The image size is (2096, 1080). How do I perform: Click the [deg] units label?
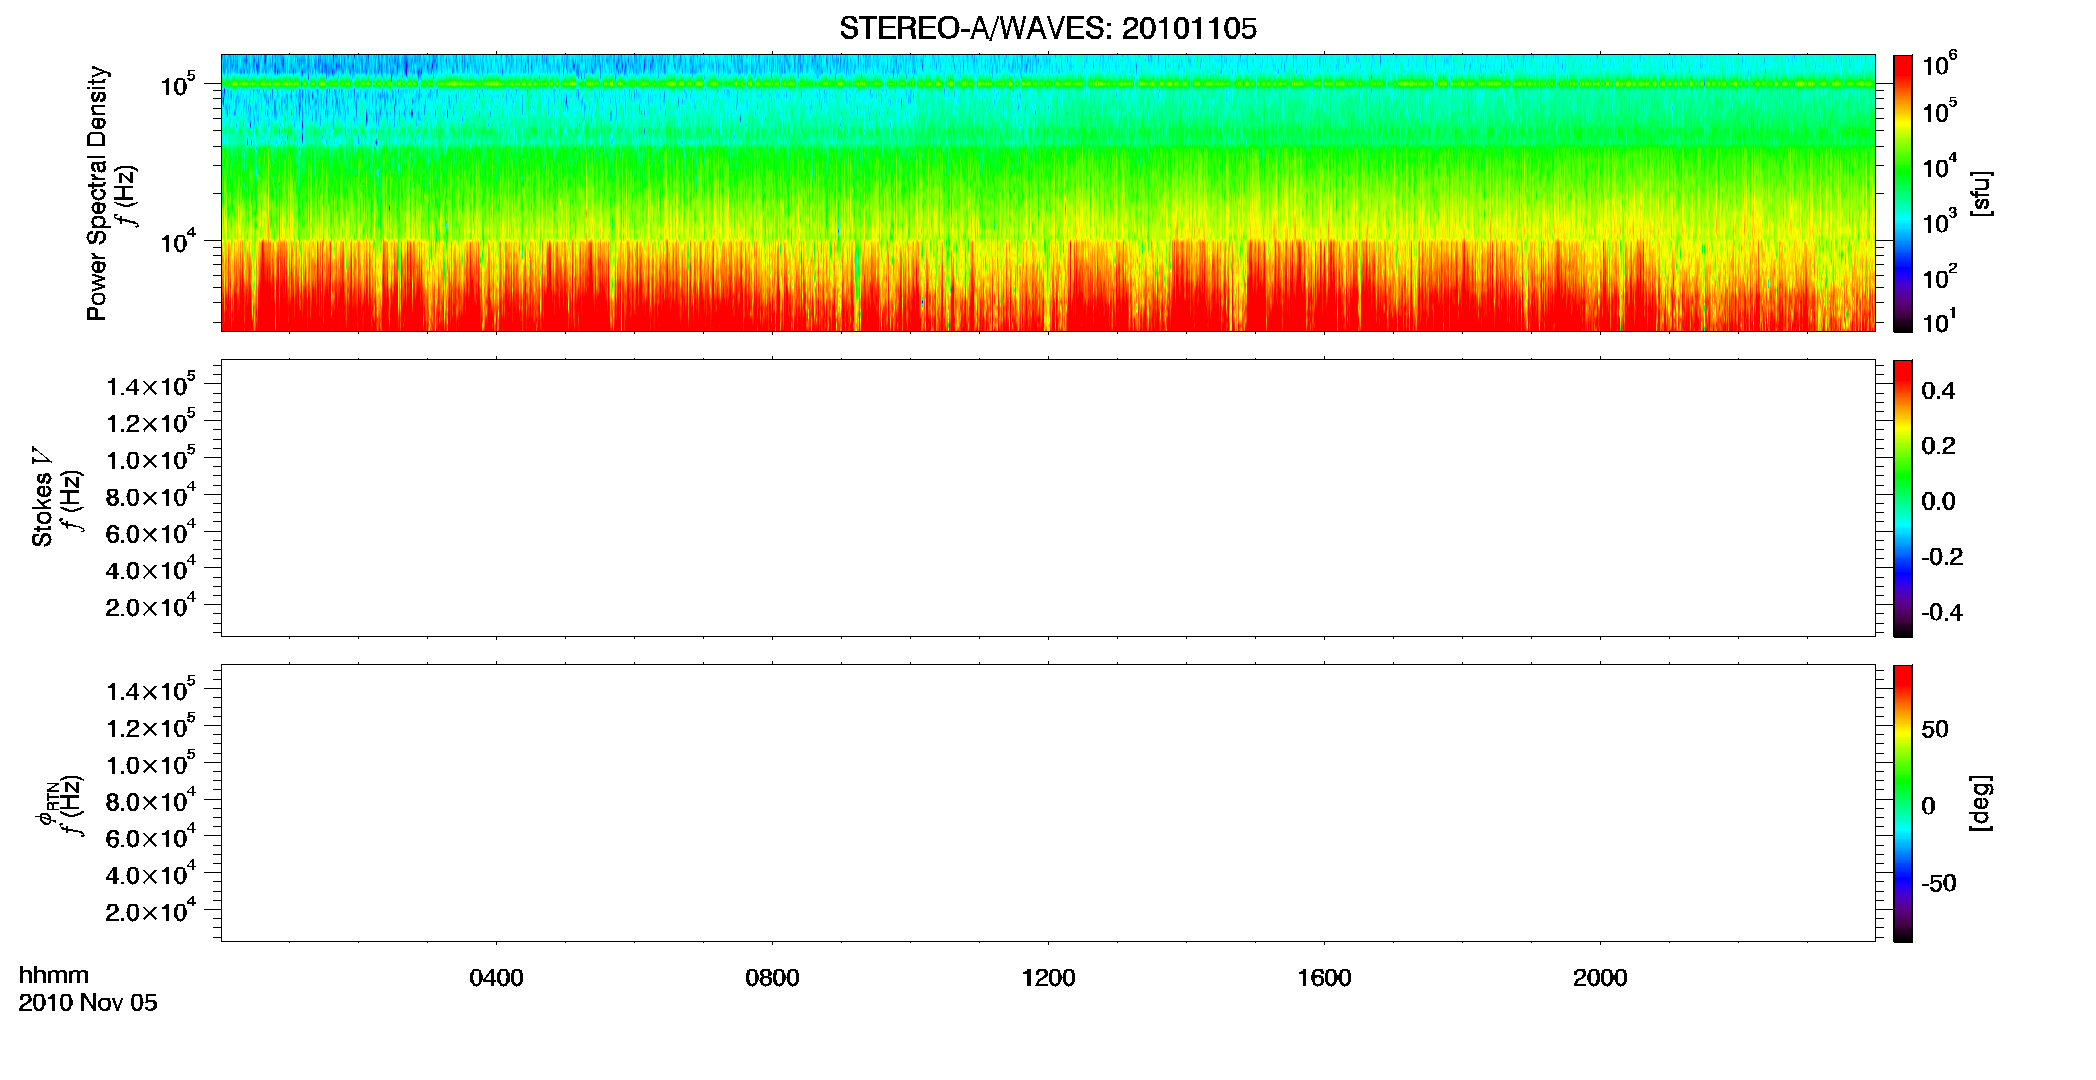[1980, 803]
